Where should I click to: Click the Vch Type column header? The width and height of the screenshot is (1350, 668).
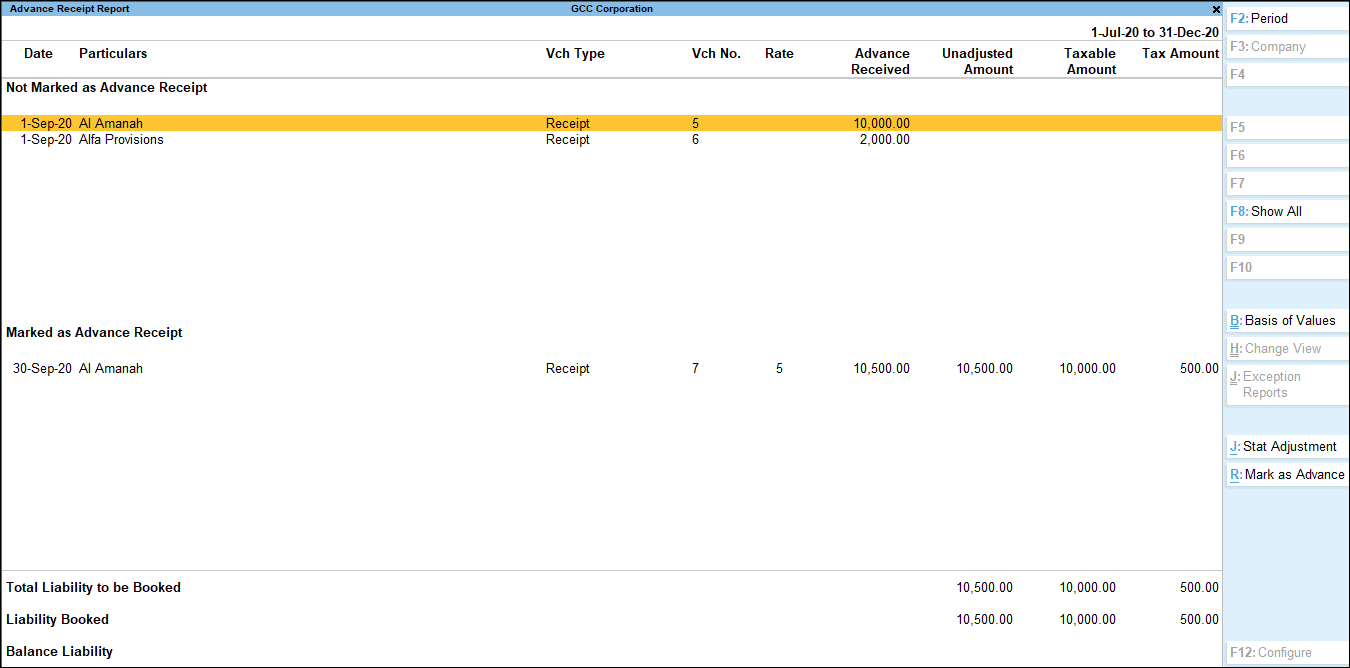coord(575,54)
